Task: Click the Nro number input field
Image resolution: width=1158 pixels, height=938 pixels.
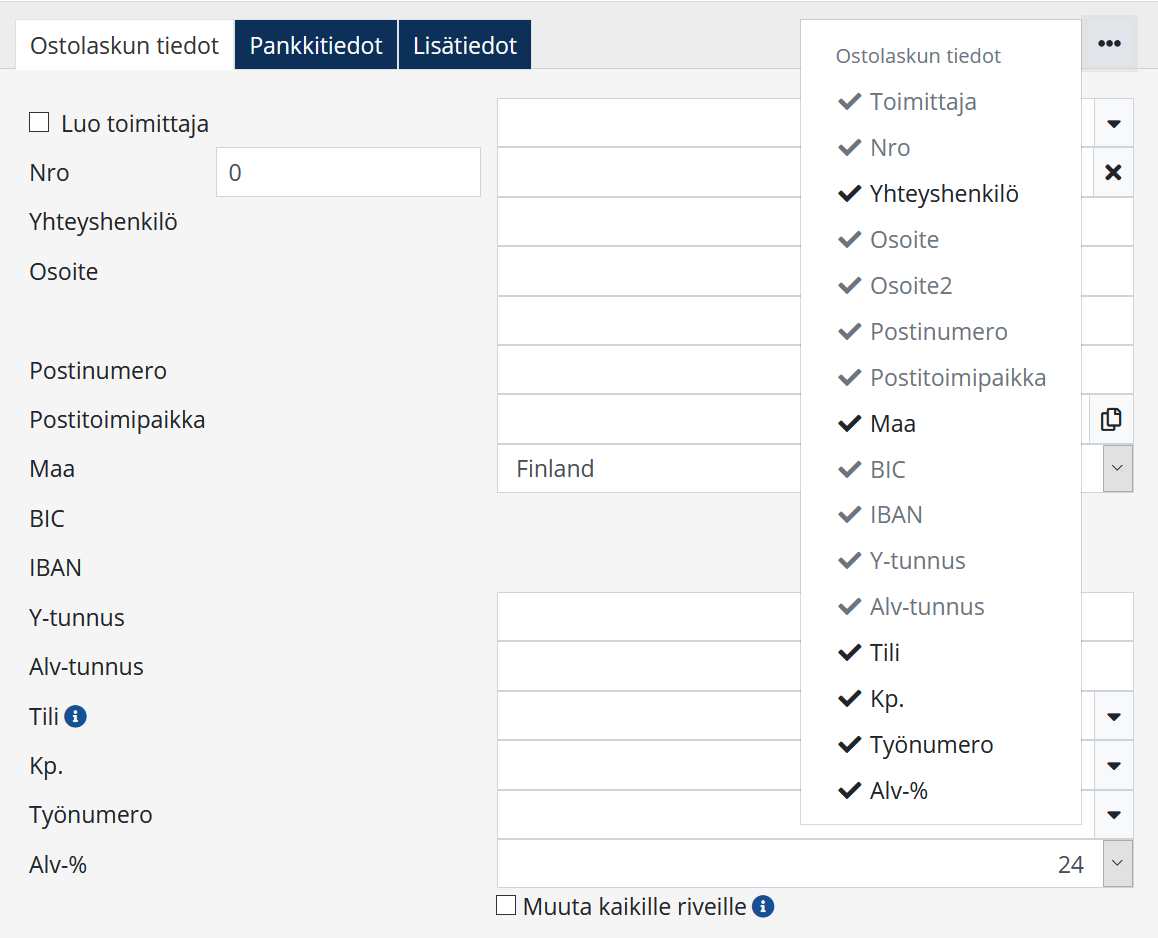Action: (x=348, y=173)
